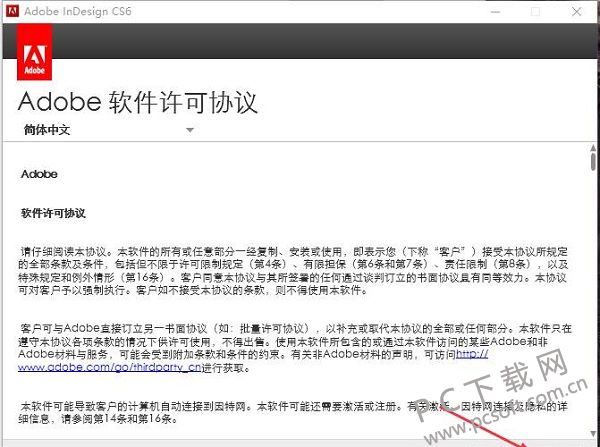Close the Adobe InDesign CS6 installer
The width and height of the screenshot is (600, 447).
pyautogui.click(x=577, y=11)
